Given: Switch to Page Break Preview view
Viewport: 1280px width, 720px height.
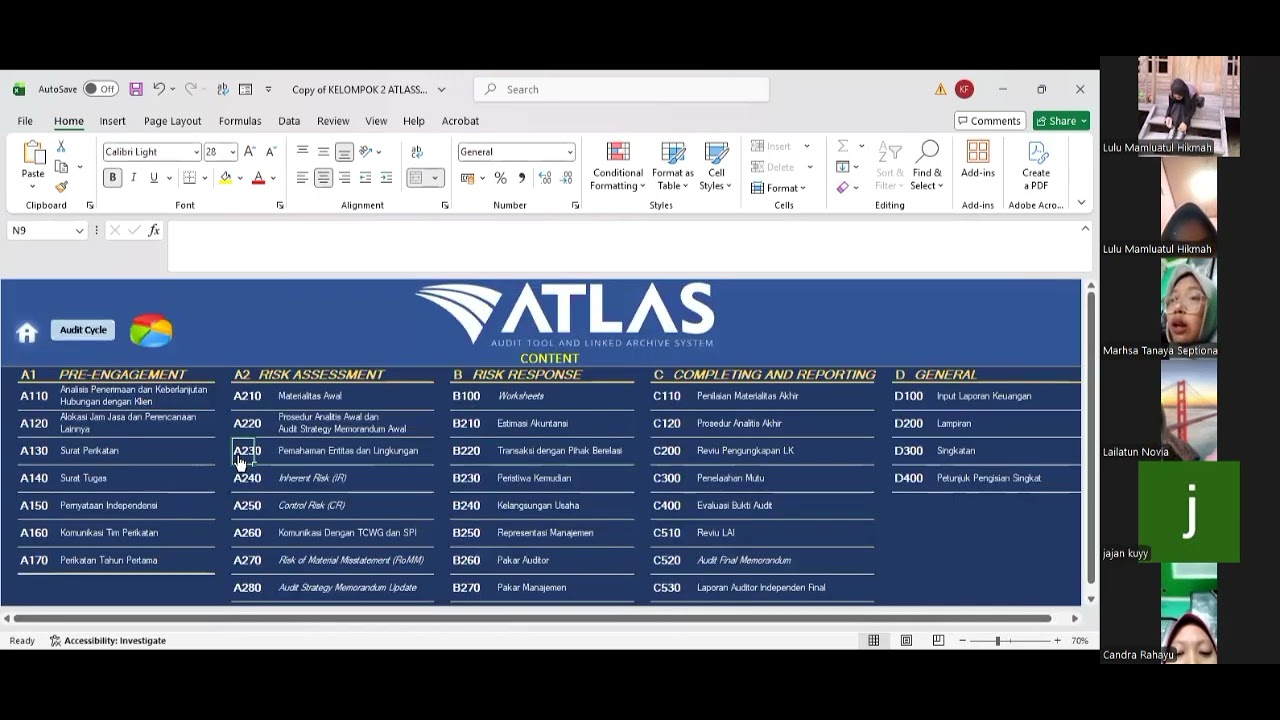Looking at the screenshot, I should coord(938,640).
